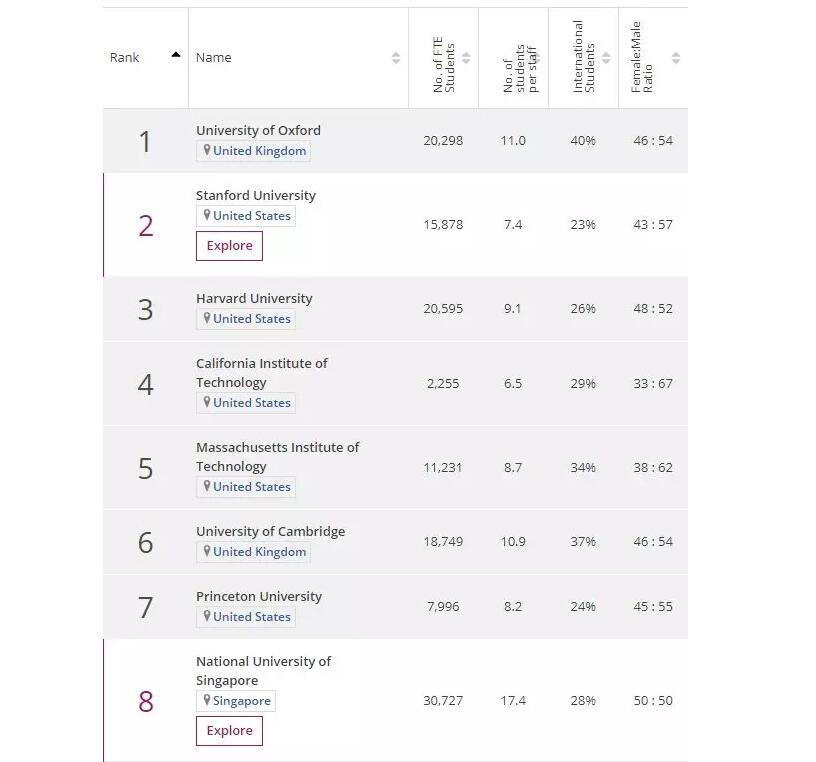Screen dimensions: 816x762
Task: Sort by No. of FTE Students arrows
Action: pos(466,58)
